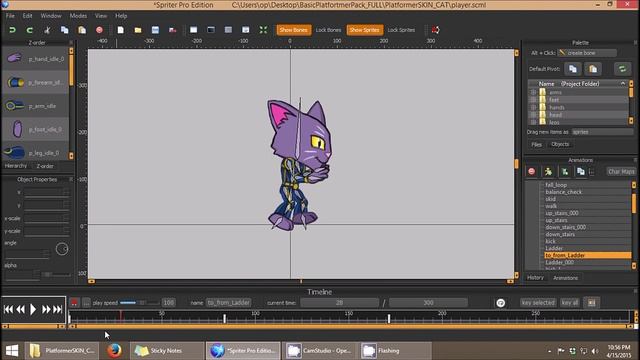Click the small icon right of key all

coord(591,302)
